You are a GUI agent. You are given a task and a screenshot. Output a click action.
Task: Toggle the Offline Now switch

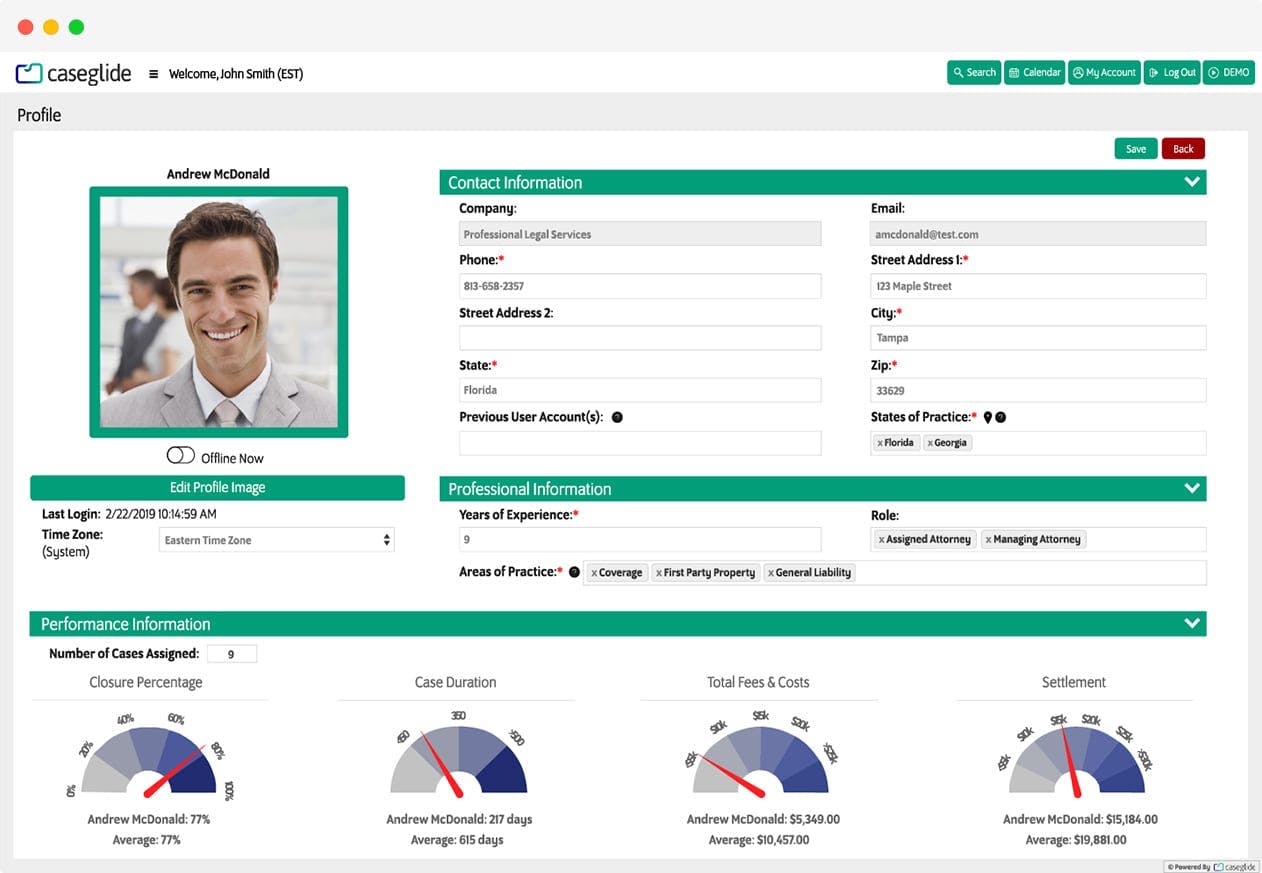click(x=181, y=456)
